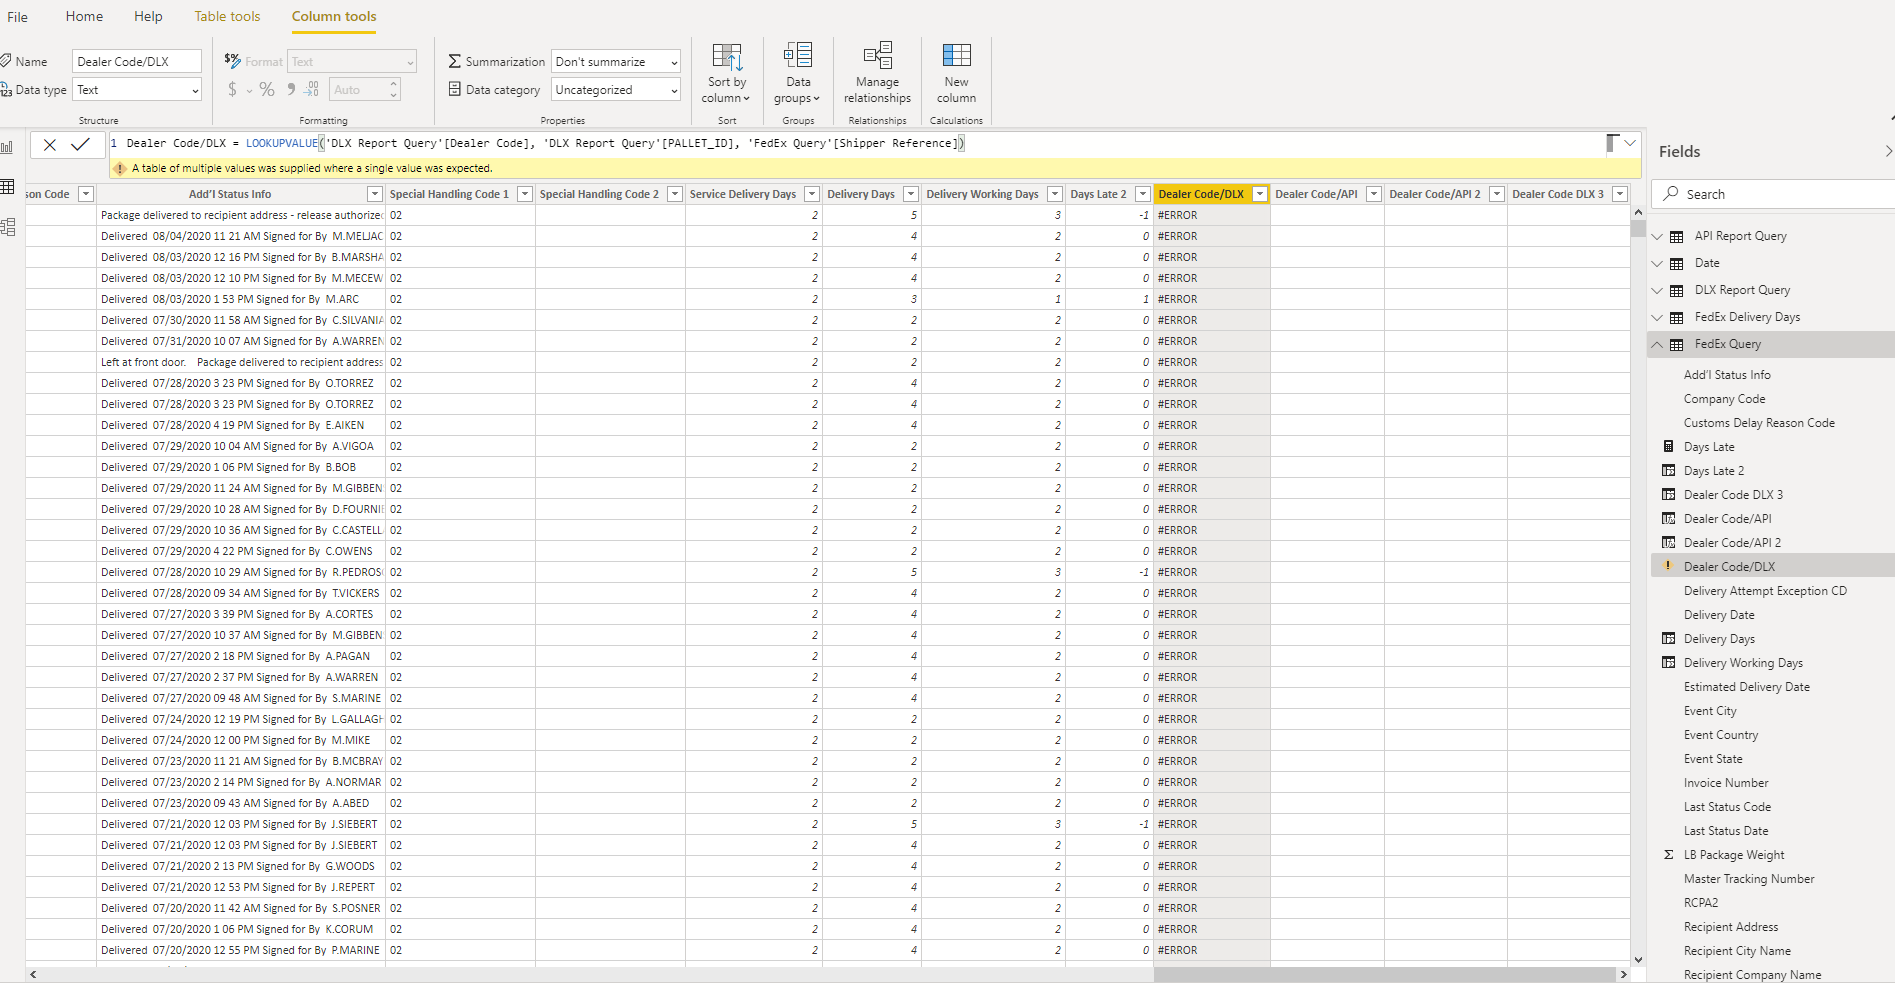Select the Recipient Address field
This screenshot has height=983, width=1895.
pos(1731,927)
